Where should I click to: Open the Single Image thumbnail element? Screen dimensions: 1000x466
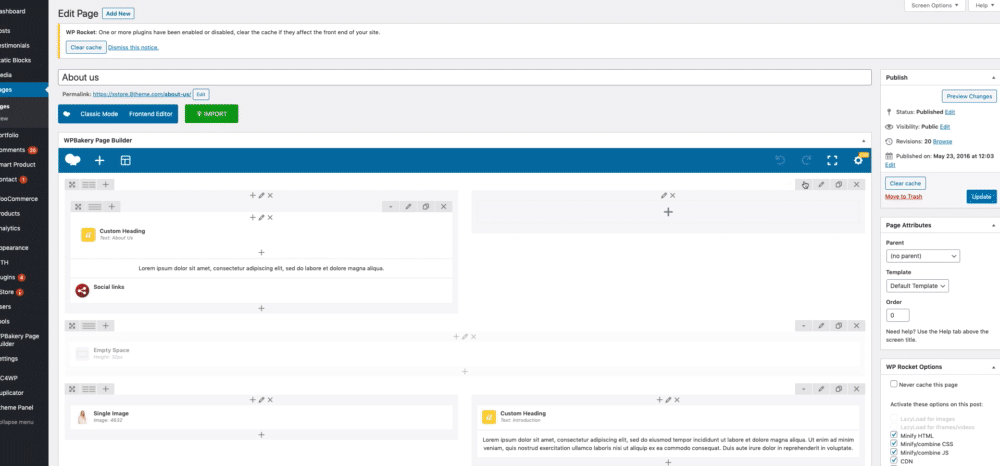click(x=82, y=417)
